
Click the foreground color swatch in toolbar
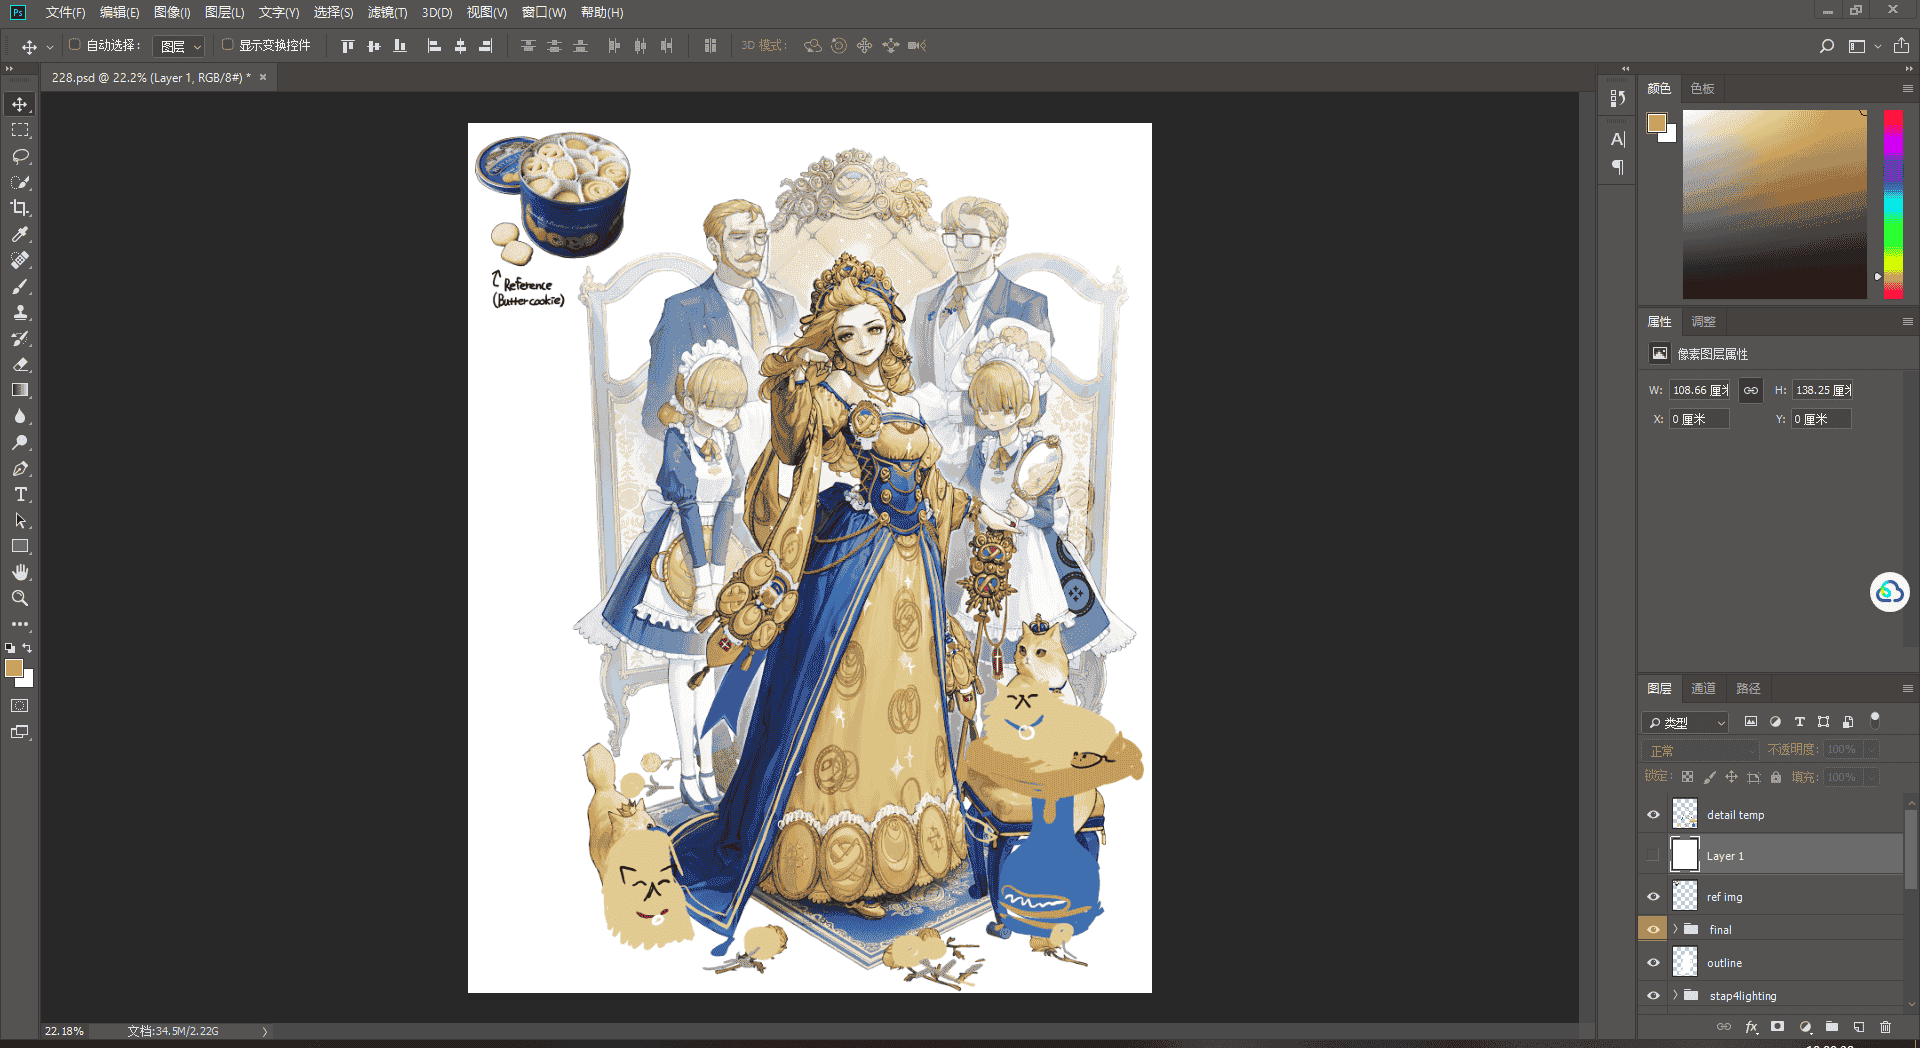coord(13,668)
